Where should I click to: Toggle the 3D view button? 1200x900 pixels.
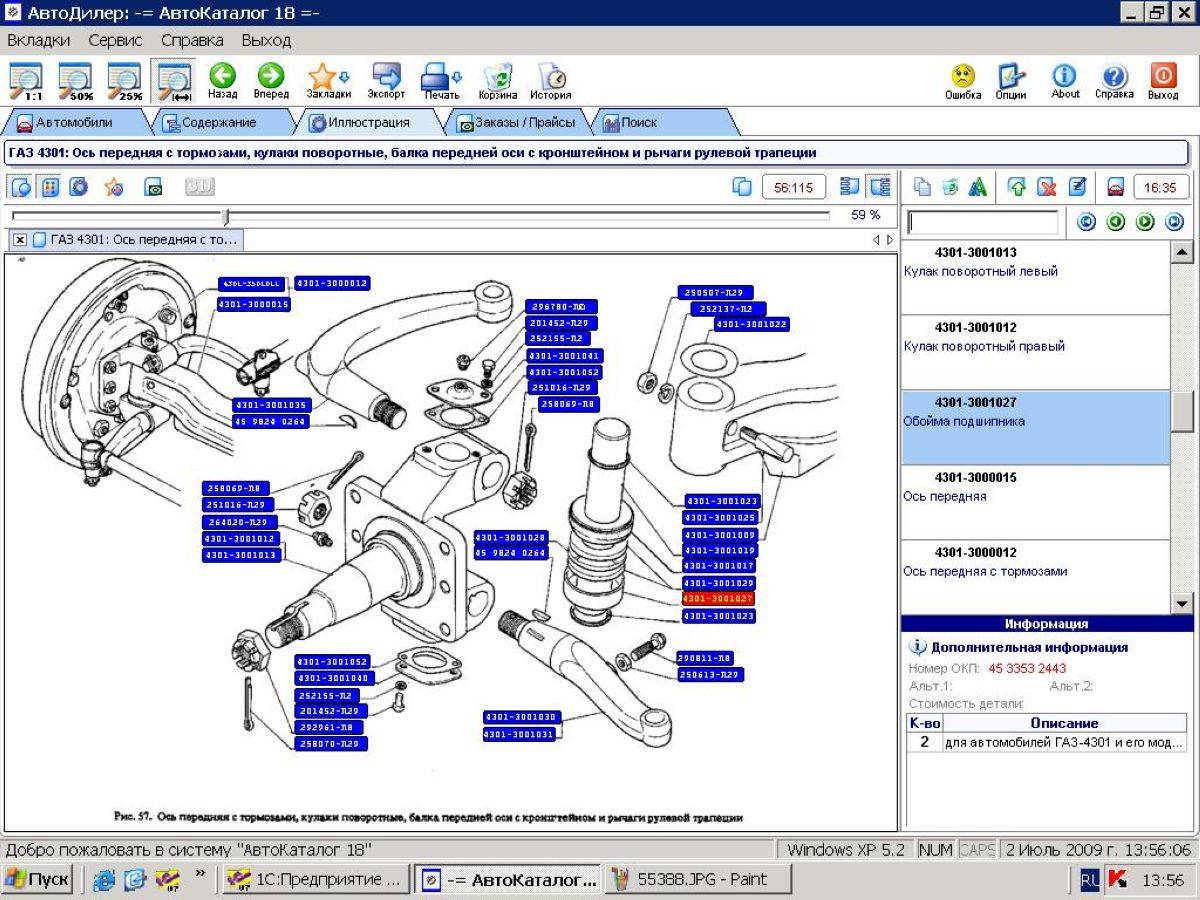[200, 186]
